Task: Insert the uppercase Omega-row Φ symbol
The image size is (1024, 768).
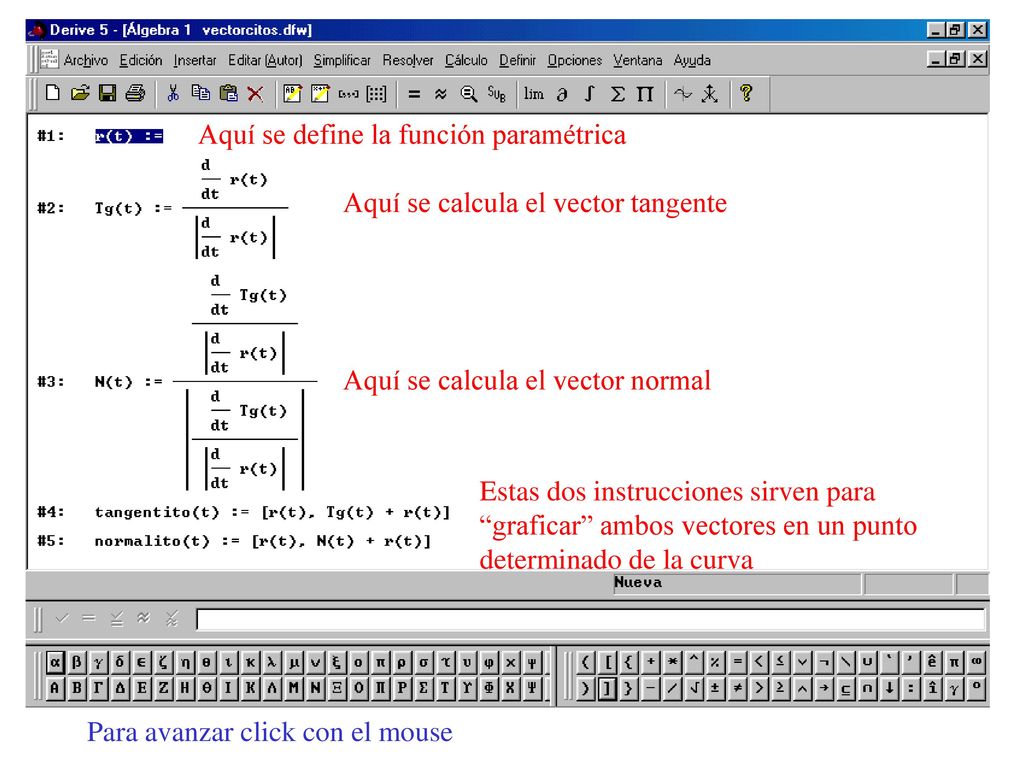Action: click(488, 687)
